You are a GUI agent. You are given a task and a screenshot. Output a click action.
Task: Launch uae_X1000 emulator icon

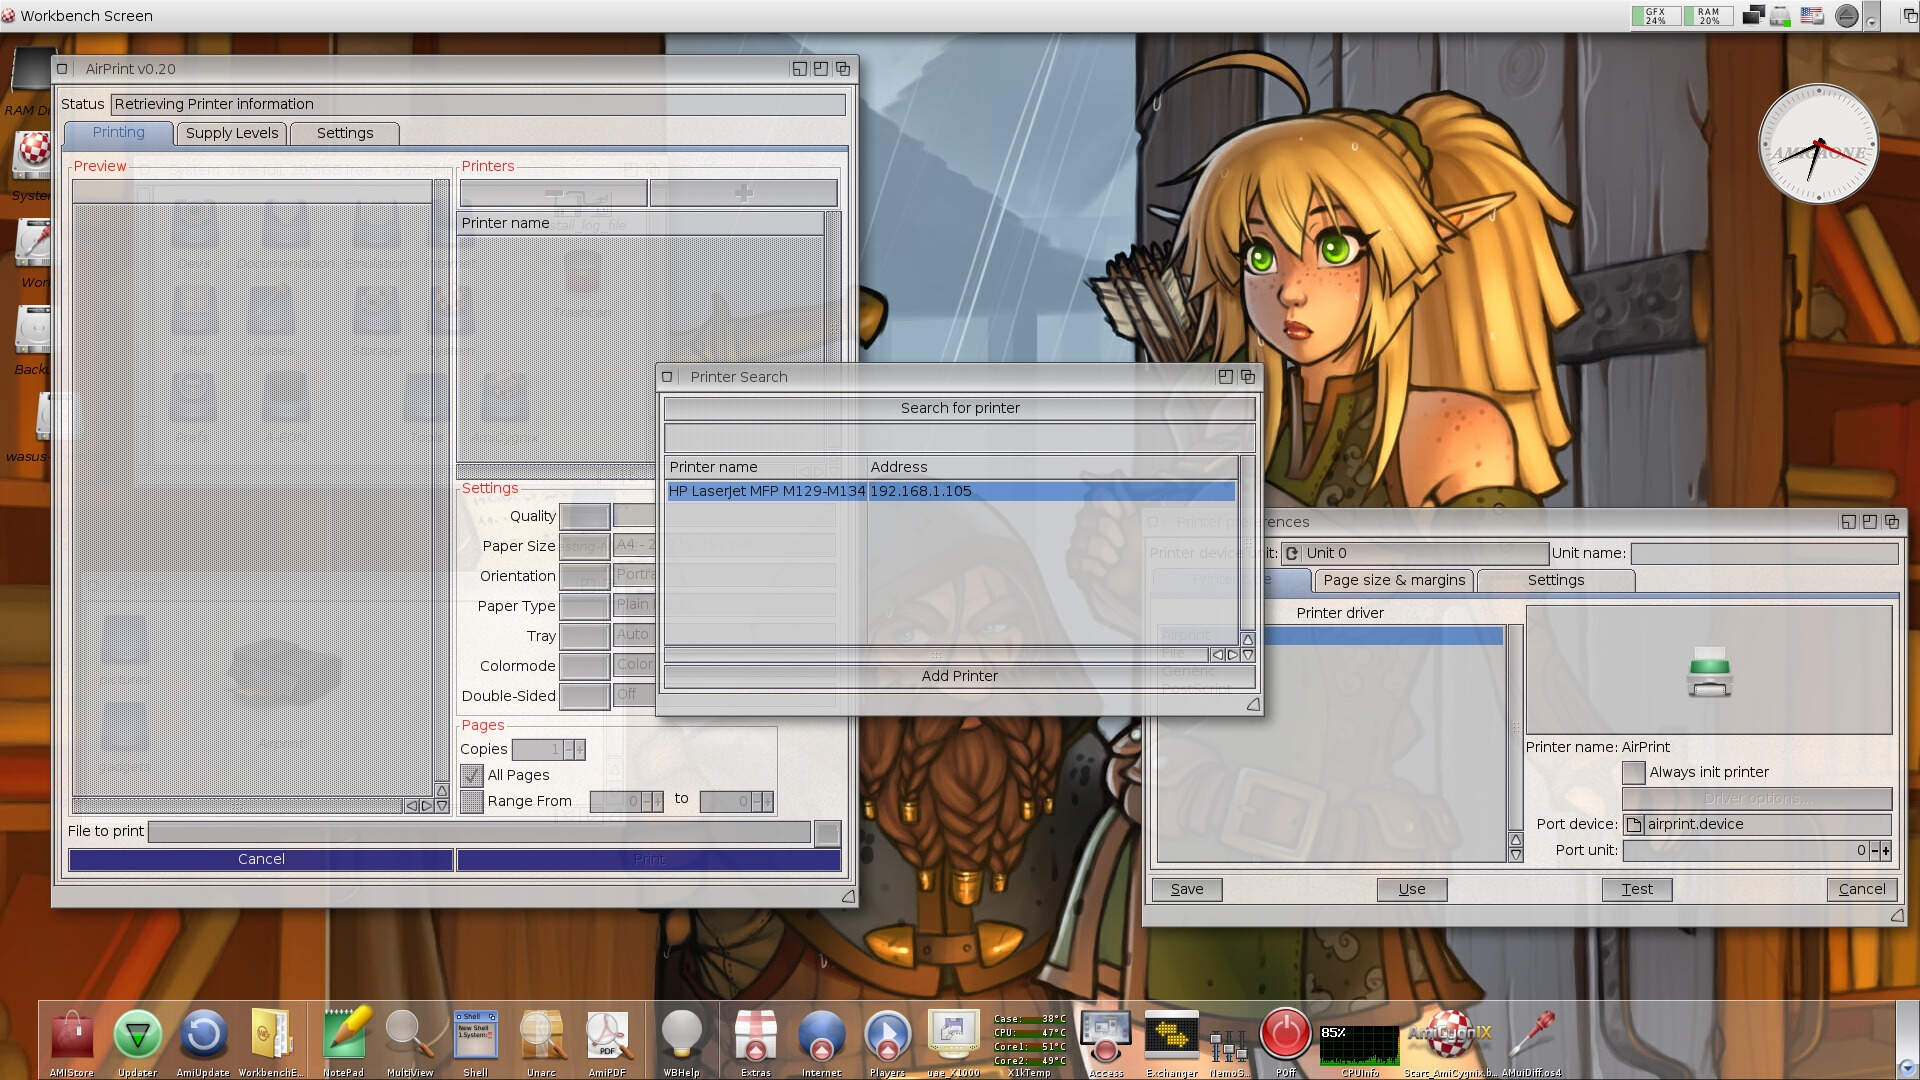pos(953,1036)
